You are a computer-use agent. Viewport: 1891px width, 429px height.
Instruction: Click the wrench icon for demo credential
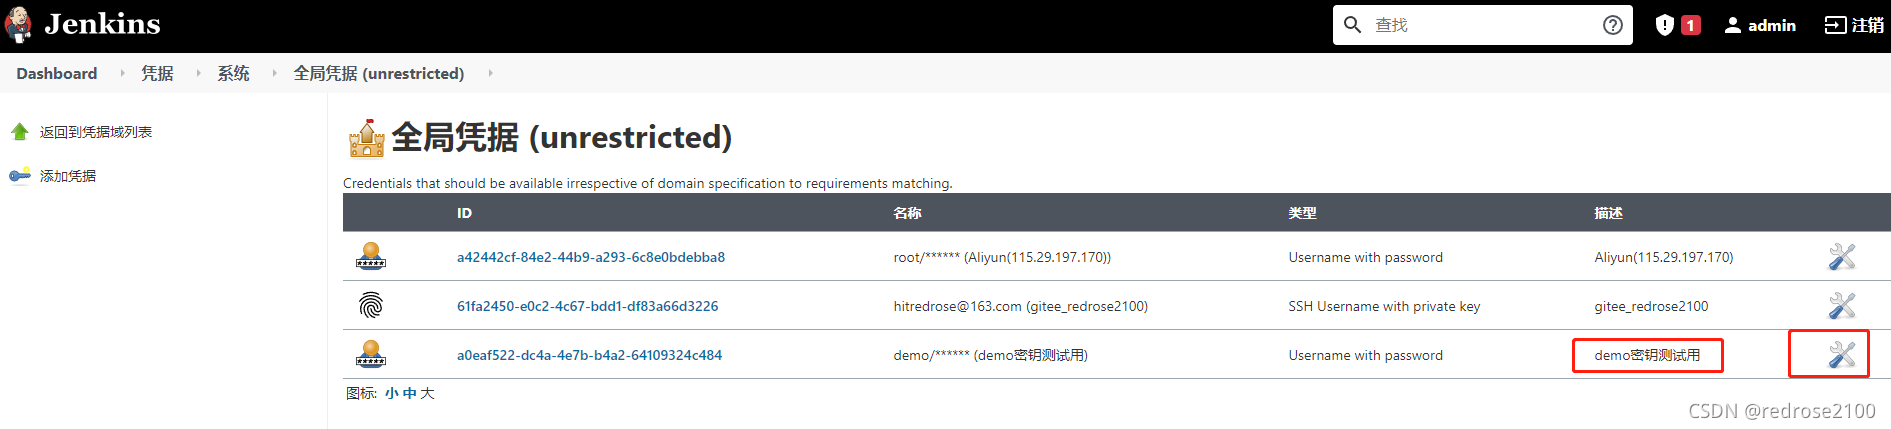1841,355
